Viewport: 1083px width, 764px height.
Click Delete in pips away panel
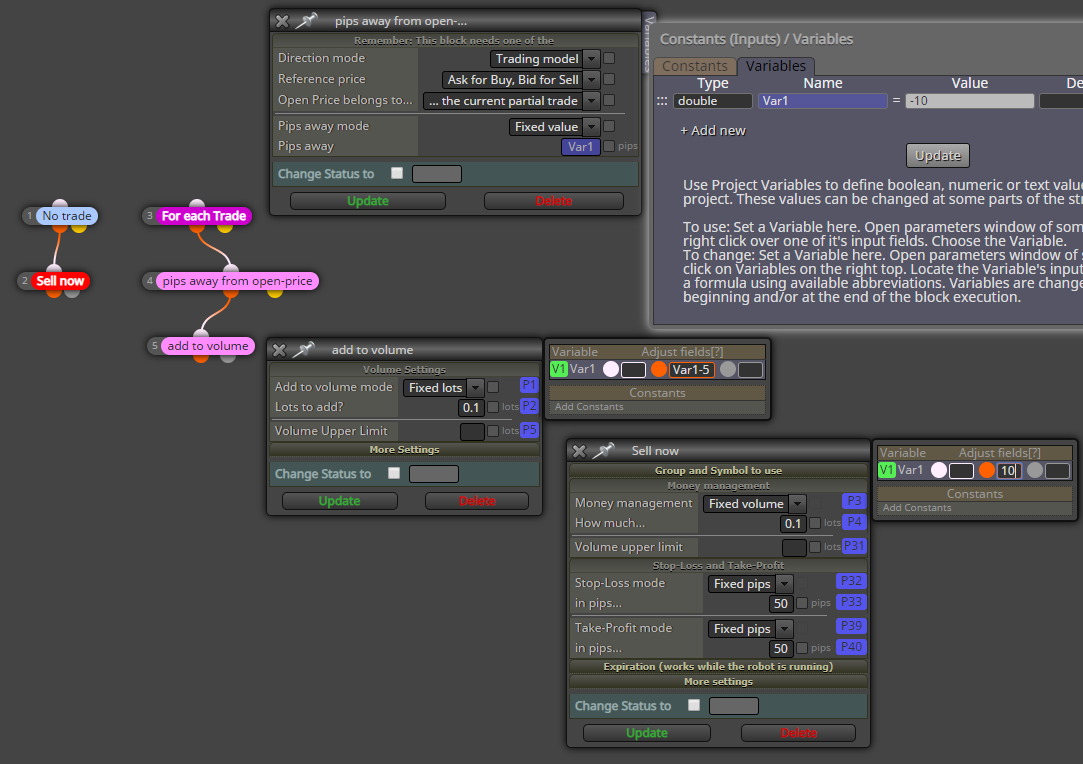[554, 200]
